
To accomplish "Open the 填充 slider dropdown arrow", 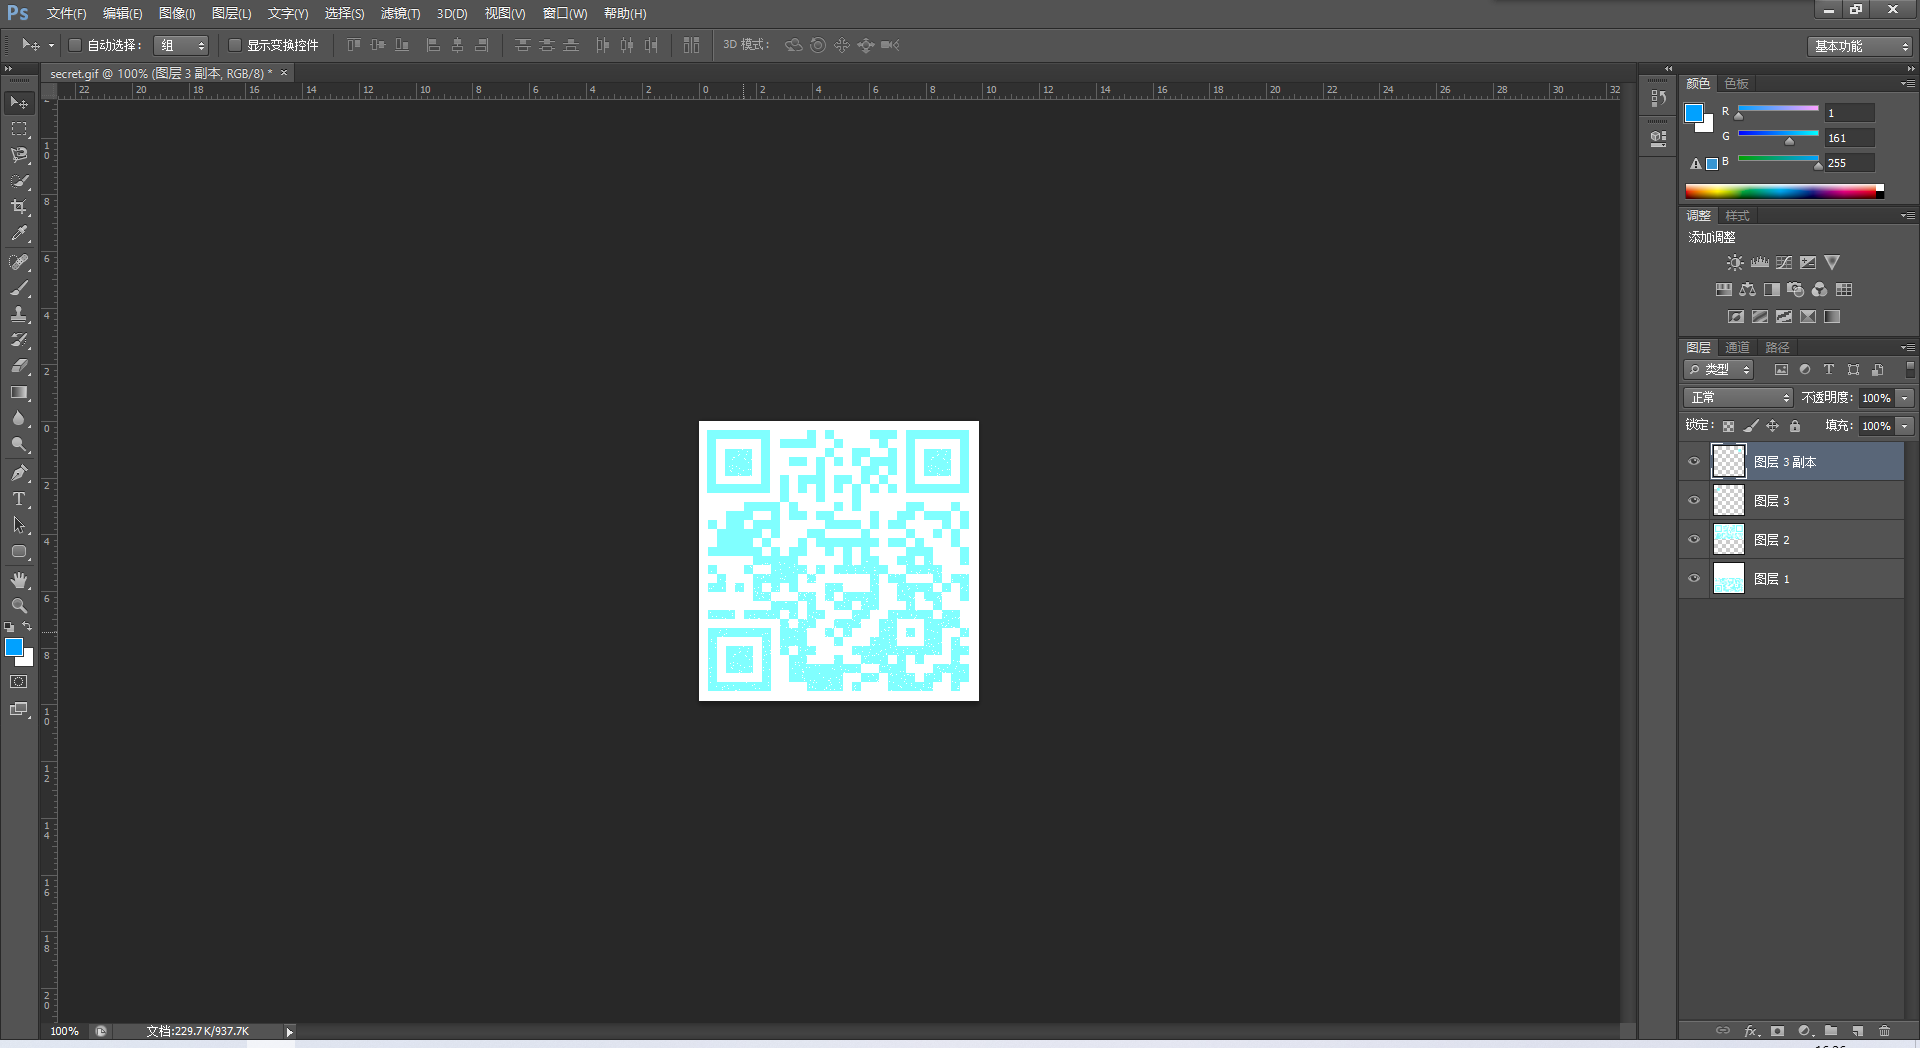I will [x=1905, y=426].
